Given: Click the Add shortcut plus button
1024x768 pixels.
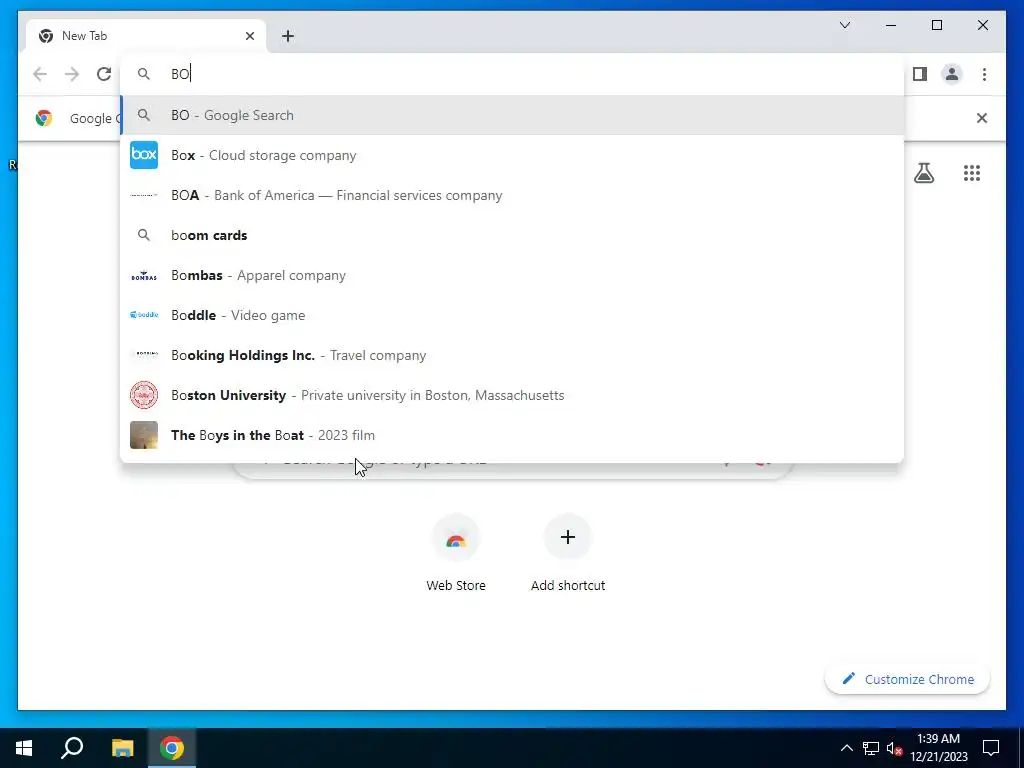Looking at the screenshot, I should (x=568, y=537).
